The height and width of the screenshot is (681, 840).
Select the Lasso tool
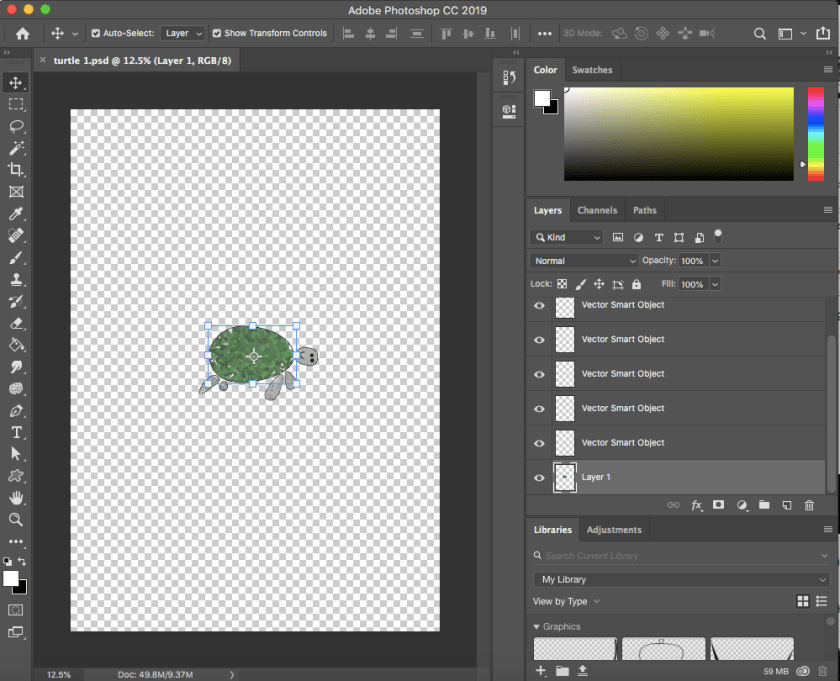point(16,126)
